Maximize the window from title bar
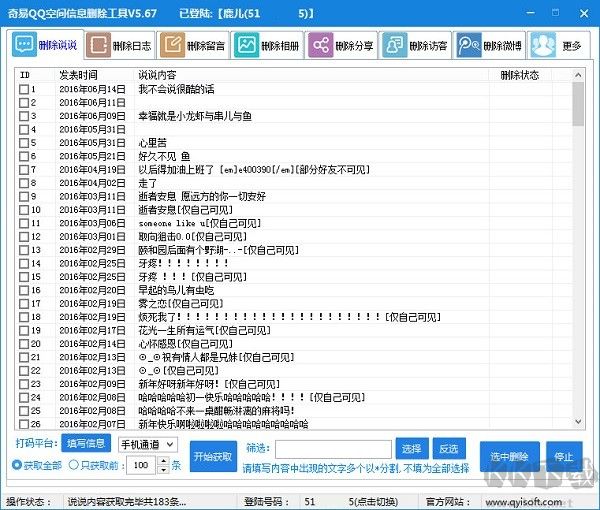 pos(556,13)
